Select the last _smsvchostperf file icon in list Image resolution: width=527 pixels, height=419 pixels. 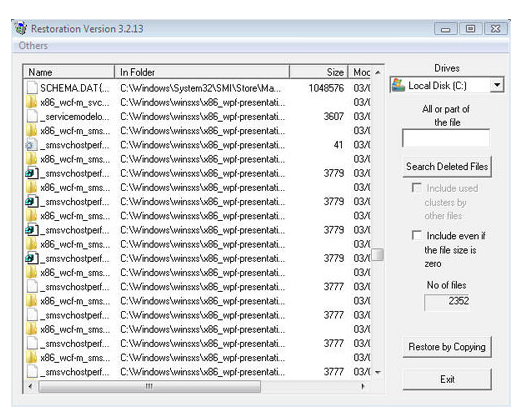[x=32, y=371]
